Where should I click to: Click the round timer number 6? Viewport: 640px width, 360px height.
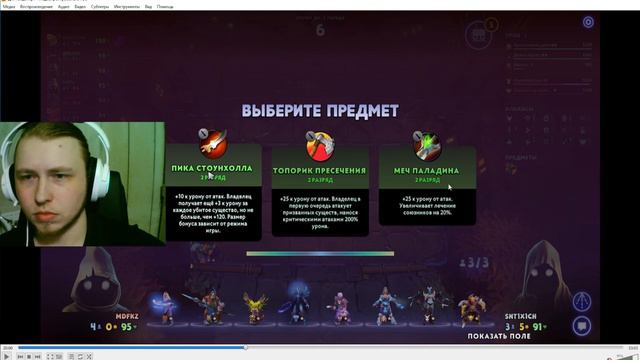[x=320, y=30]
